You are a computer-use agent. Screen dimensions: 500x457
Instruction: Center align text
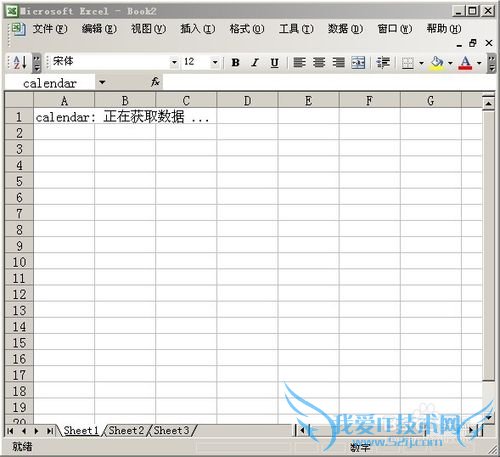click(319, 62)
